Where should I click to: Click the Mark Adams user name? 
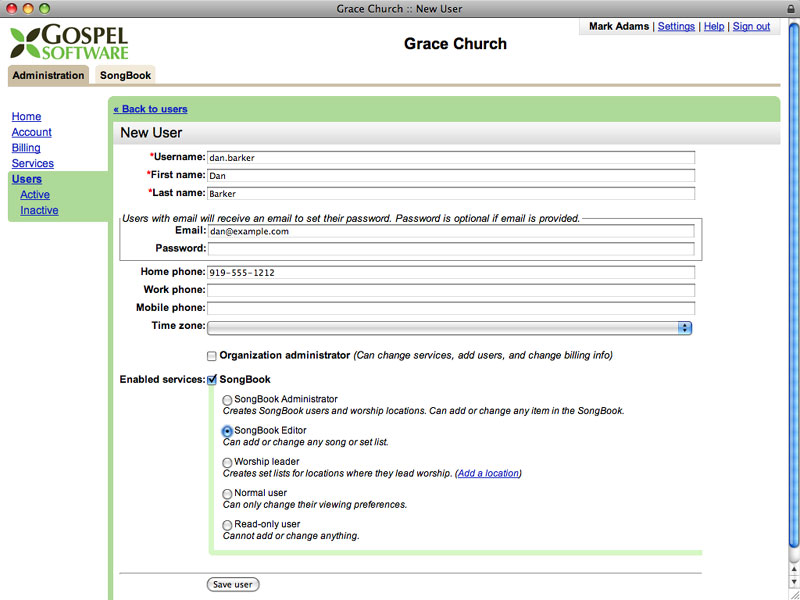(619, 27)
